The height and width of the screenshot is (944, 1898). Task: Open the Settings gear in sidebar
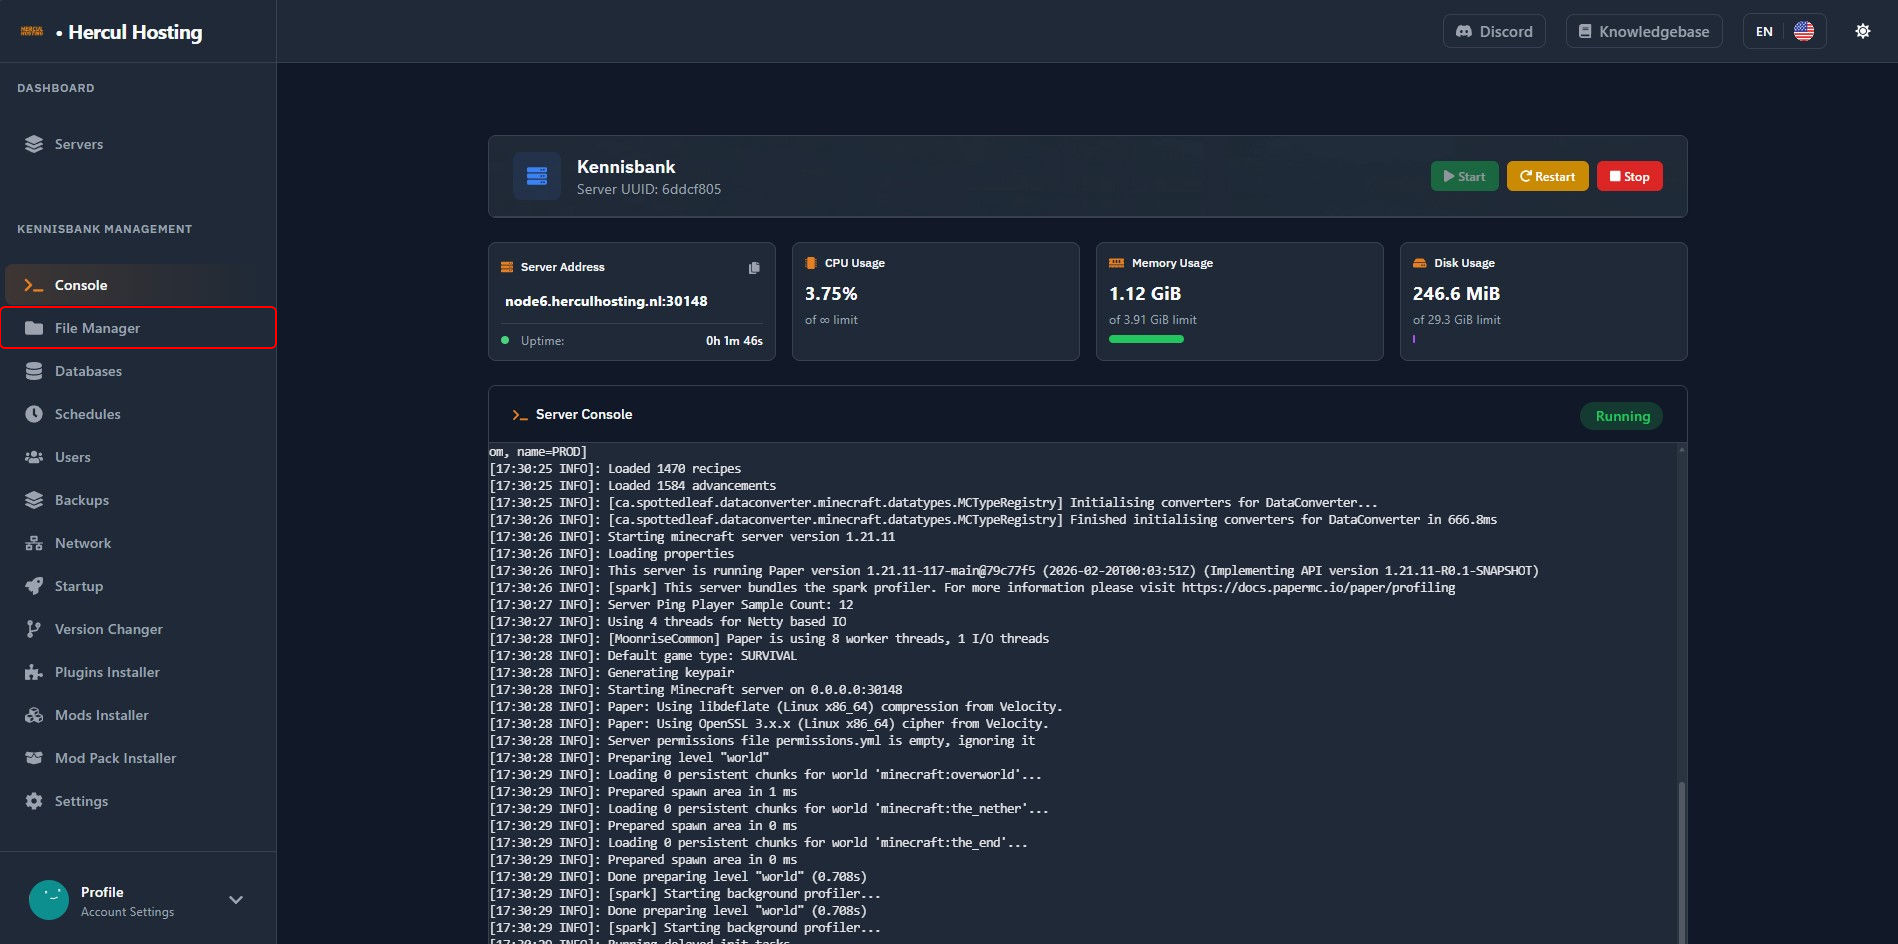pyautogui.click(x=34, y=801)
